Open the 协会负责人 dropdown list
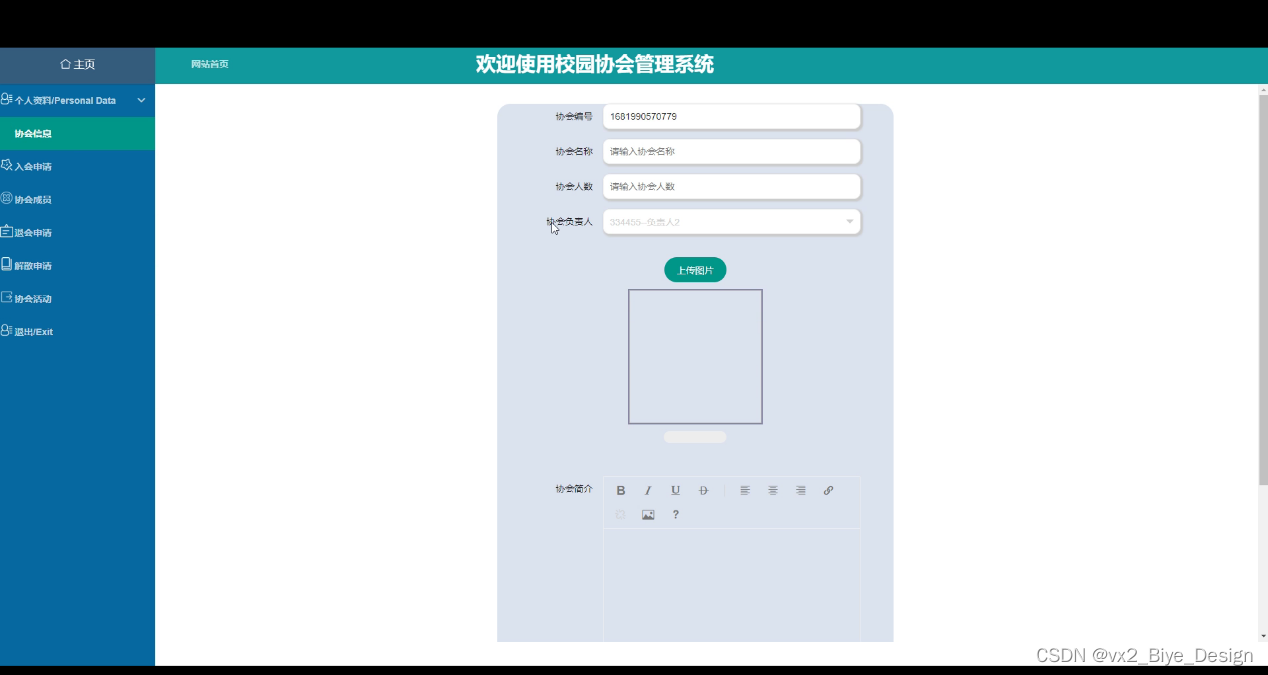 tap(731, 222)
